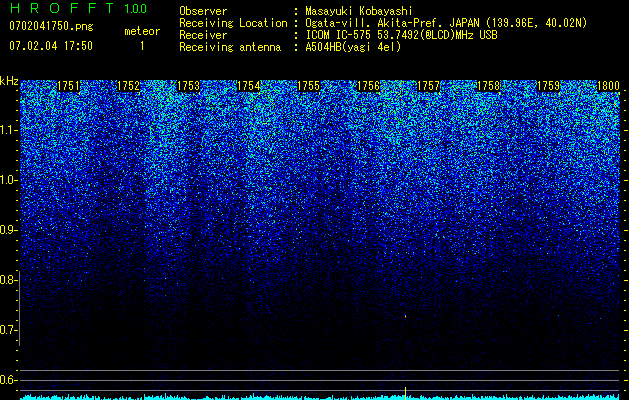
Task: Click the 1800 time marker
Action: [x=609, y=86]
